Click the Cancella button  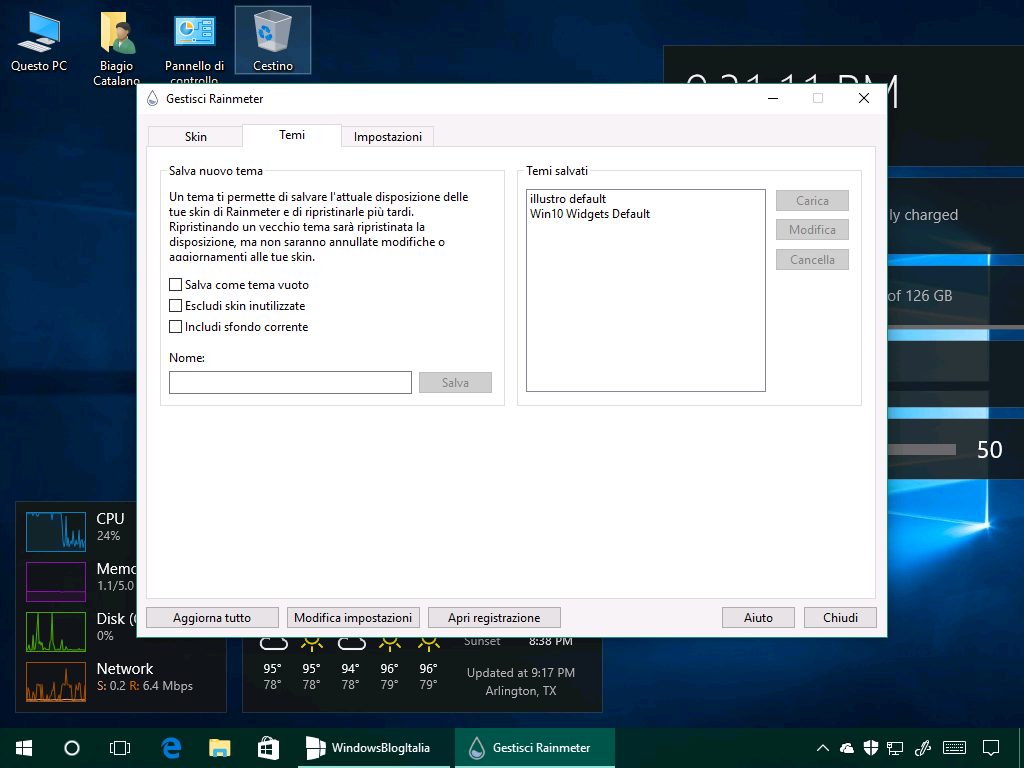pyautogui.click(x=812, y=260)
